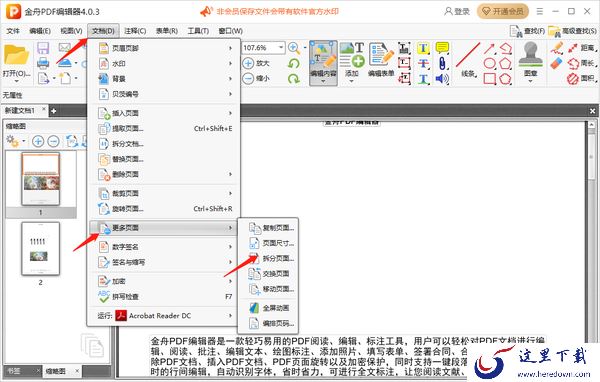This screenshot has height=382, width=600.
Task: Click 登录 login button
Action: (457, 11)
